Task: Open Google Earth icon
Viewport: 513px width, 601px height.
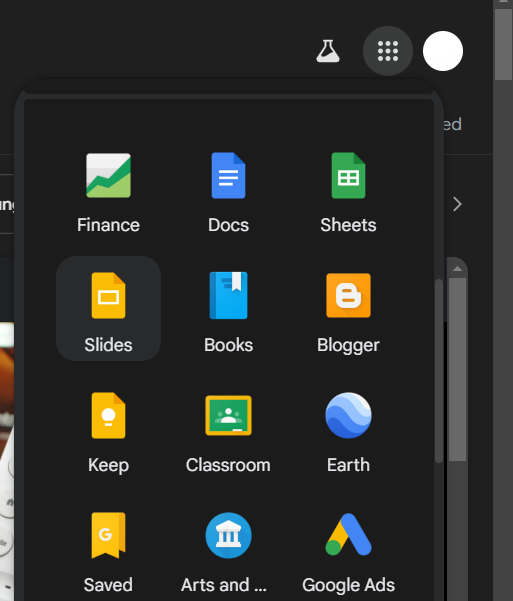Action: tap(348, 415)
